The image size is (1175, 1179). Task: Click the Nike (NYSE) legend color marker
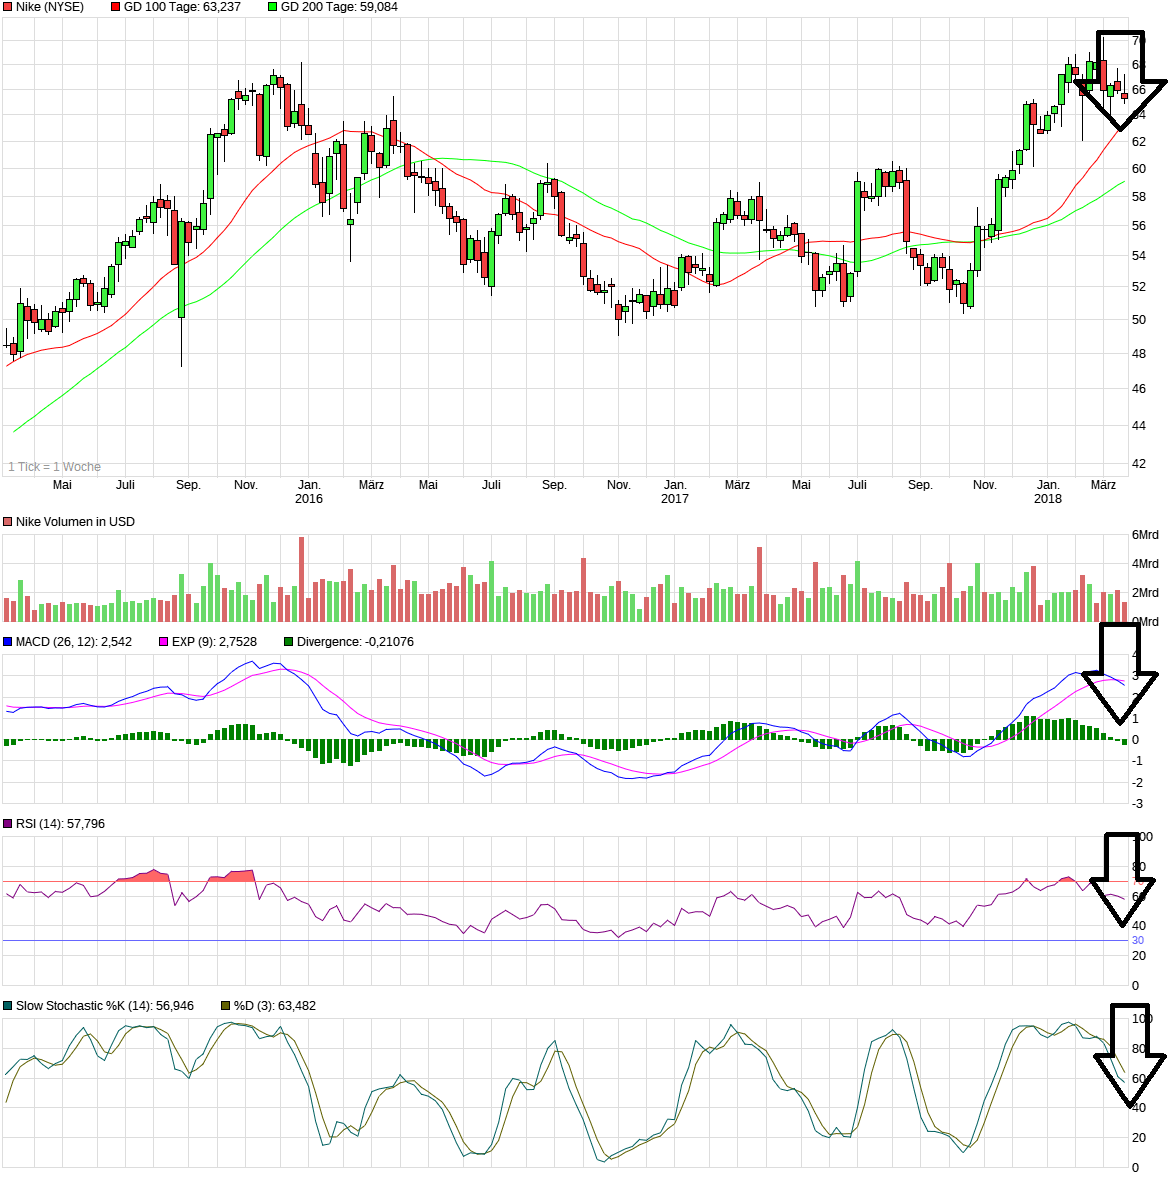(x=8, y=7)
